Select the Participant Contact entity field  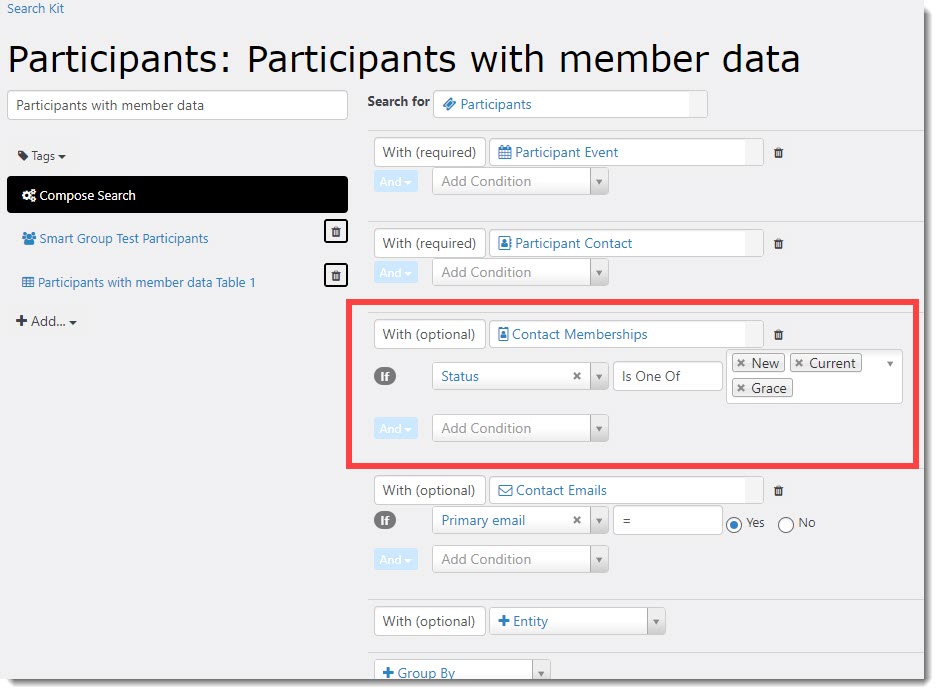[x=626, y=244]
